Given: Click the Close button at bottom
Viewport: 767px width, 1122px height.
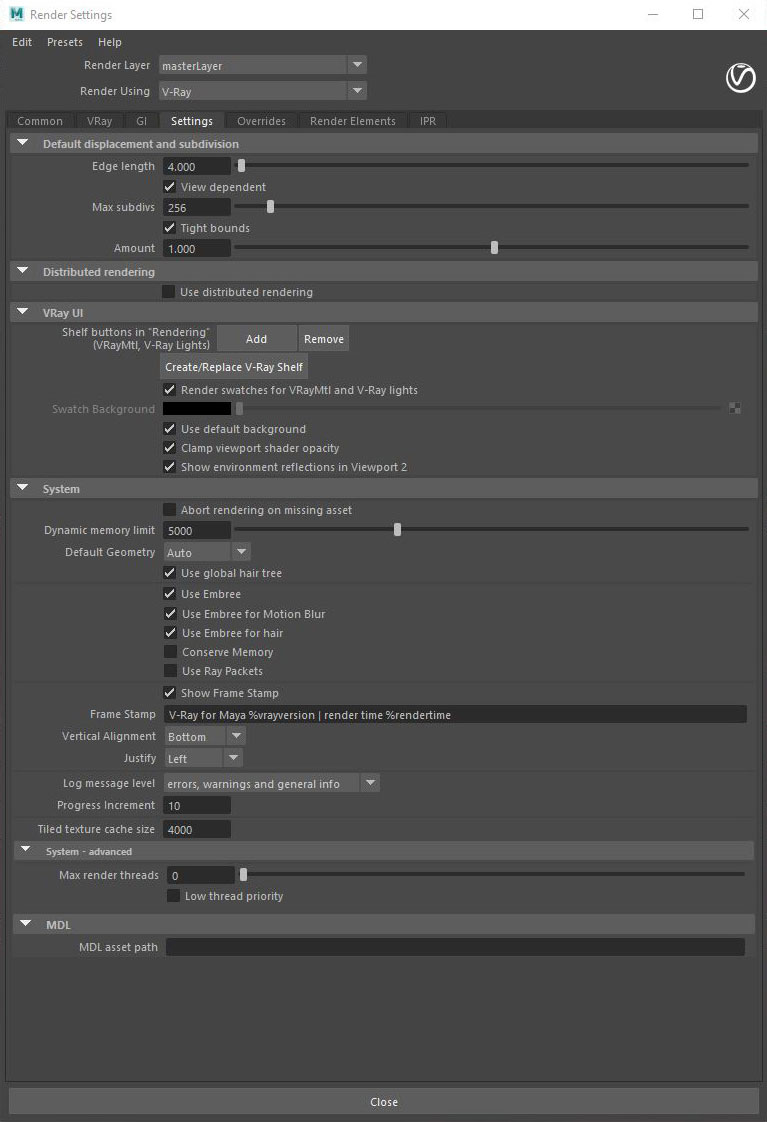Looking at the screenshot, I should [383, 1102].
